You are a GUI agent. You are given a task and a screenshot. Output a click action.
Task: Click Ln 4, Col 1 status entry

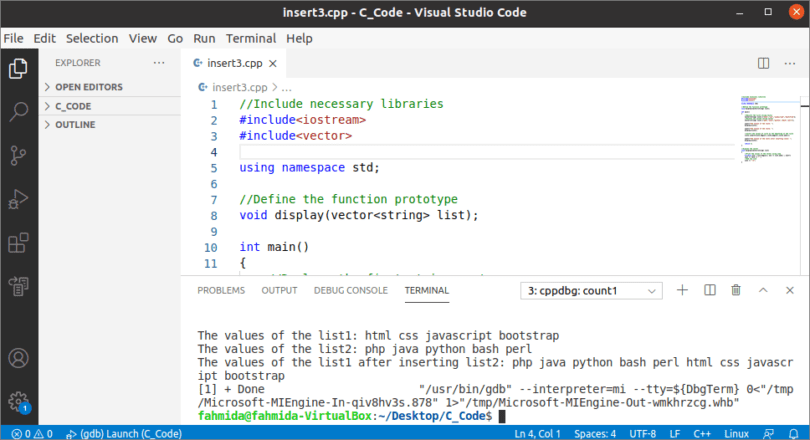coord(537,434)
